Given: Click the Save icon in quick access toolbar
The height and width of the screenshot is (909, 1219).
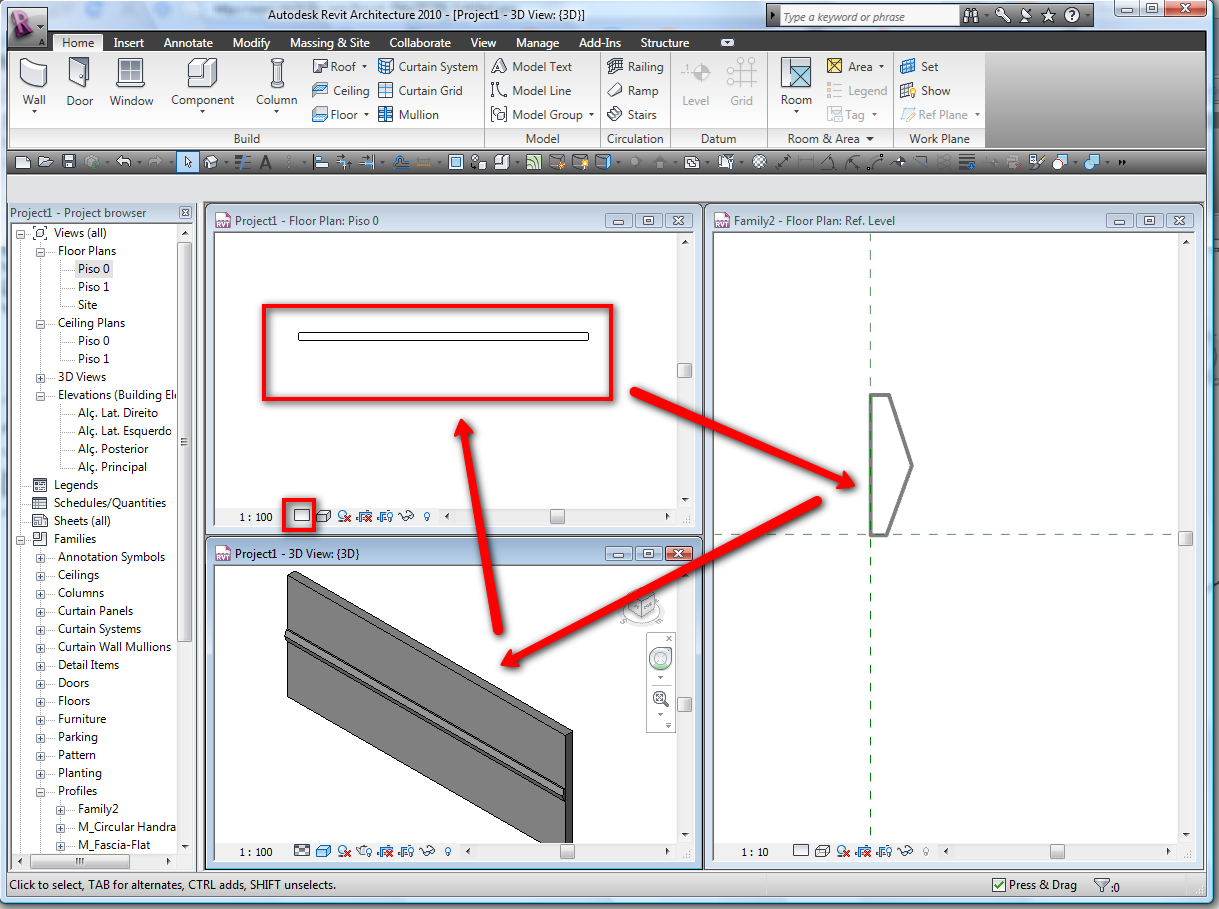Looking at the screenshot, I should click(x=69, y=161).
